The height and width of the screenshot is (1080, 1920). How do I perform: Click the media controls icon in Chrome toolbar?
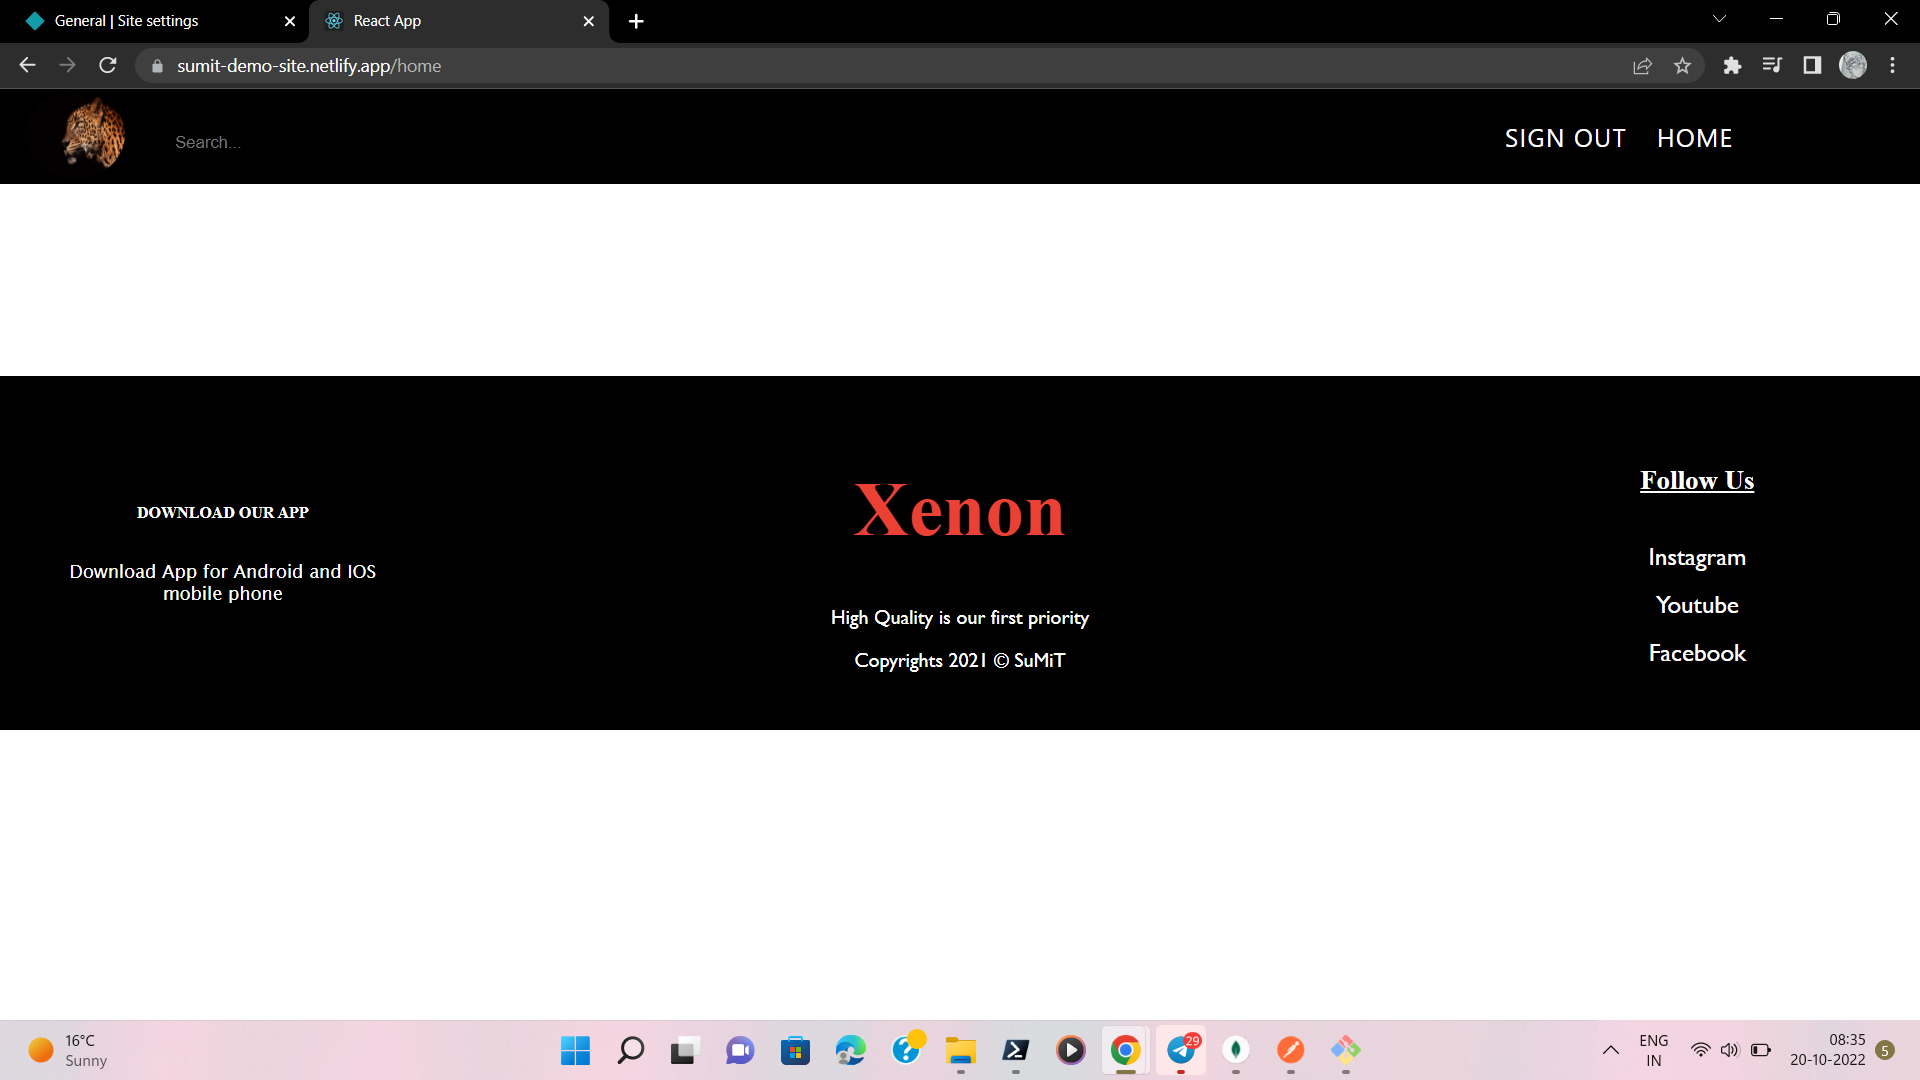click(x=1772, y=65)
